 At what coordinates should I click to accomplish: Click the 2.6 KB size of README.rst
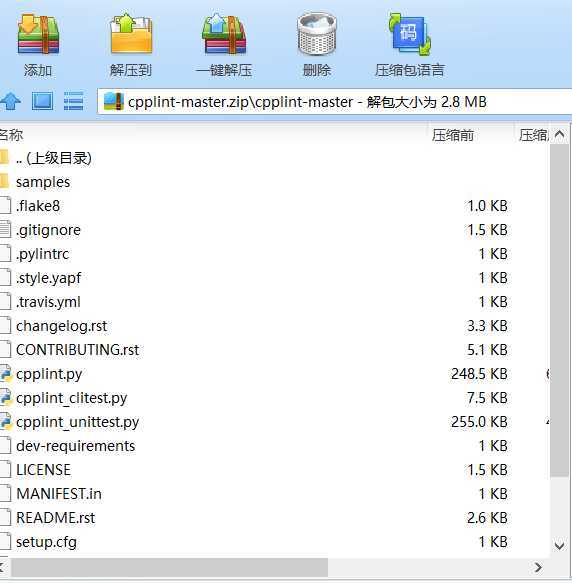point(487,518)
